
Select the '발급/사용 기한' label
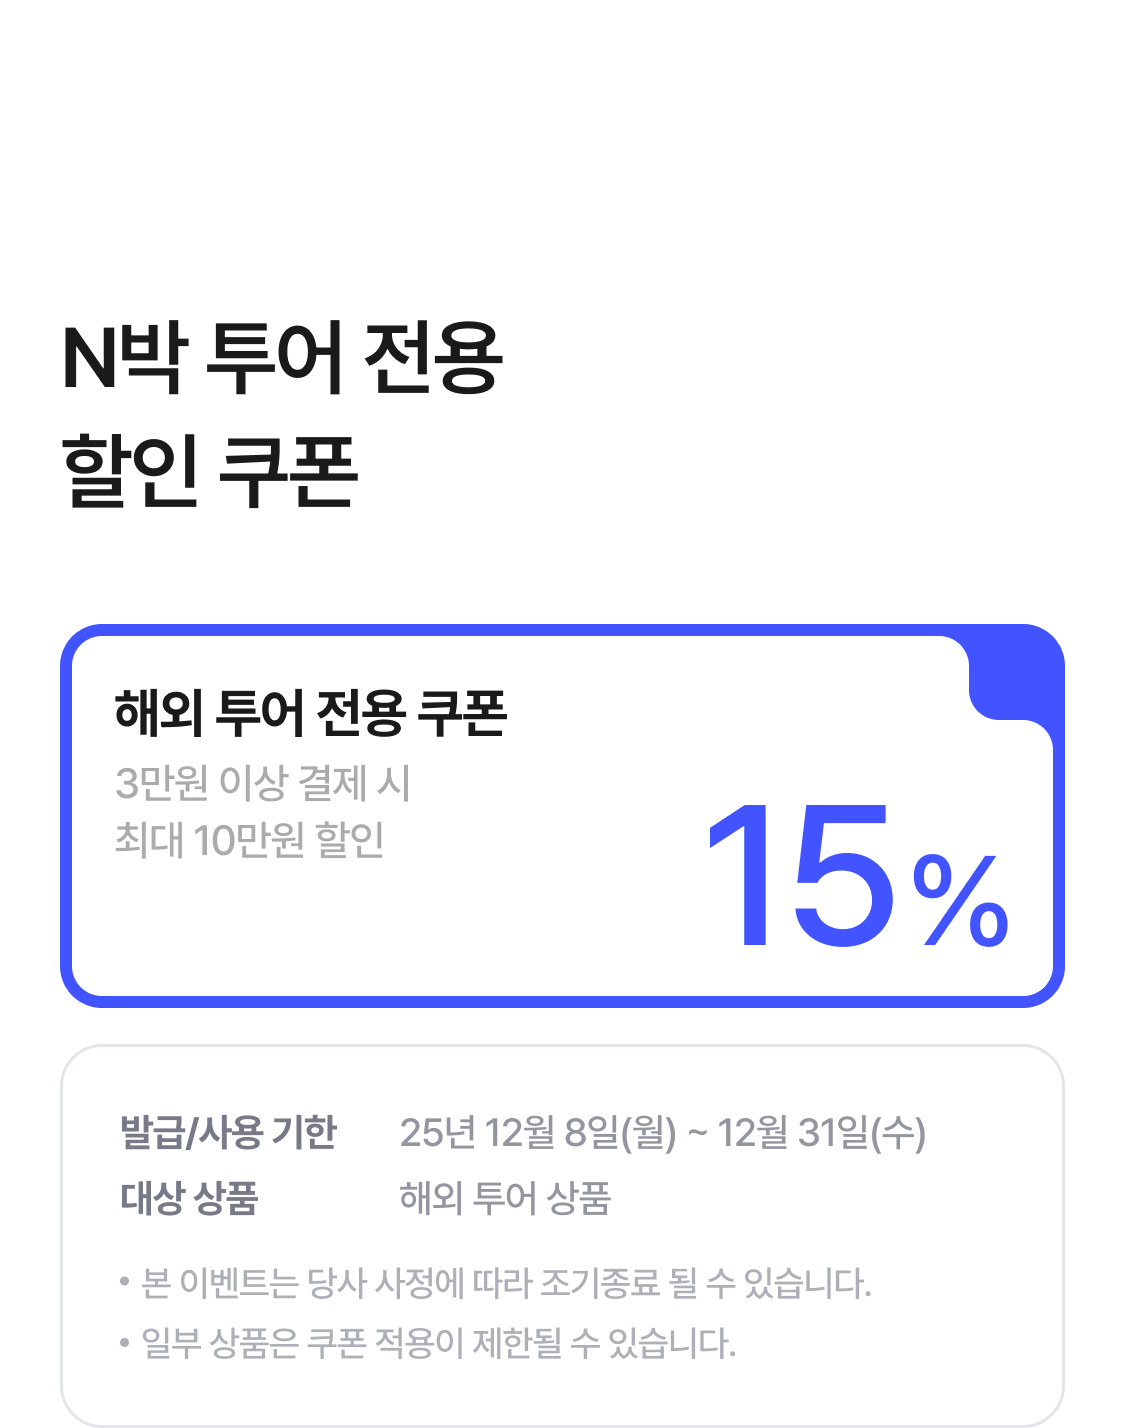coord(229,1133)
